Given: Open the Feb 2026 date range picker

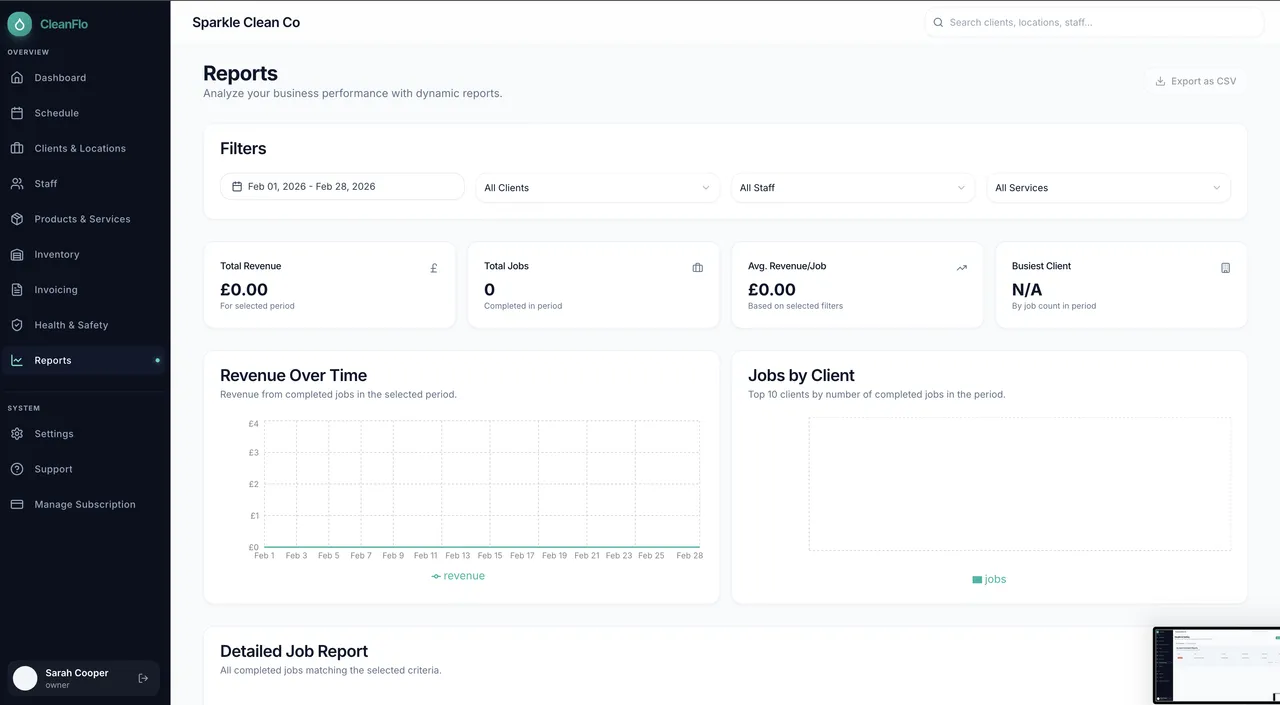Looking at the screenshot, I should coord(342,187).
